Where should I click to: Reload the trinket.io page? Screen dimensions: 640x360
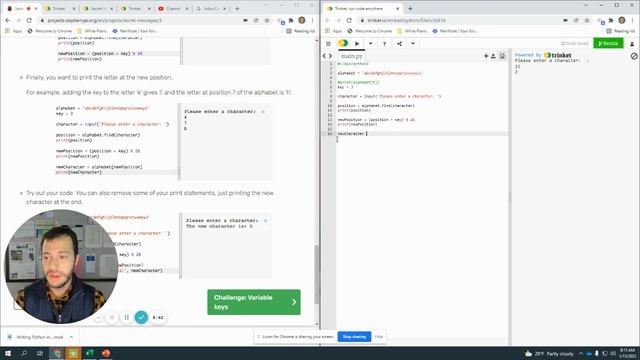tap(349, 20)
